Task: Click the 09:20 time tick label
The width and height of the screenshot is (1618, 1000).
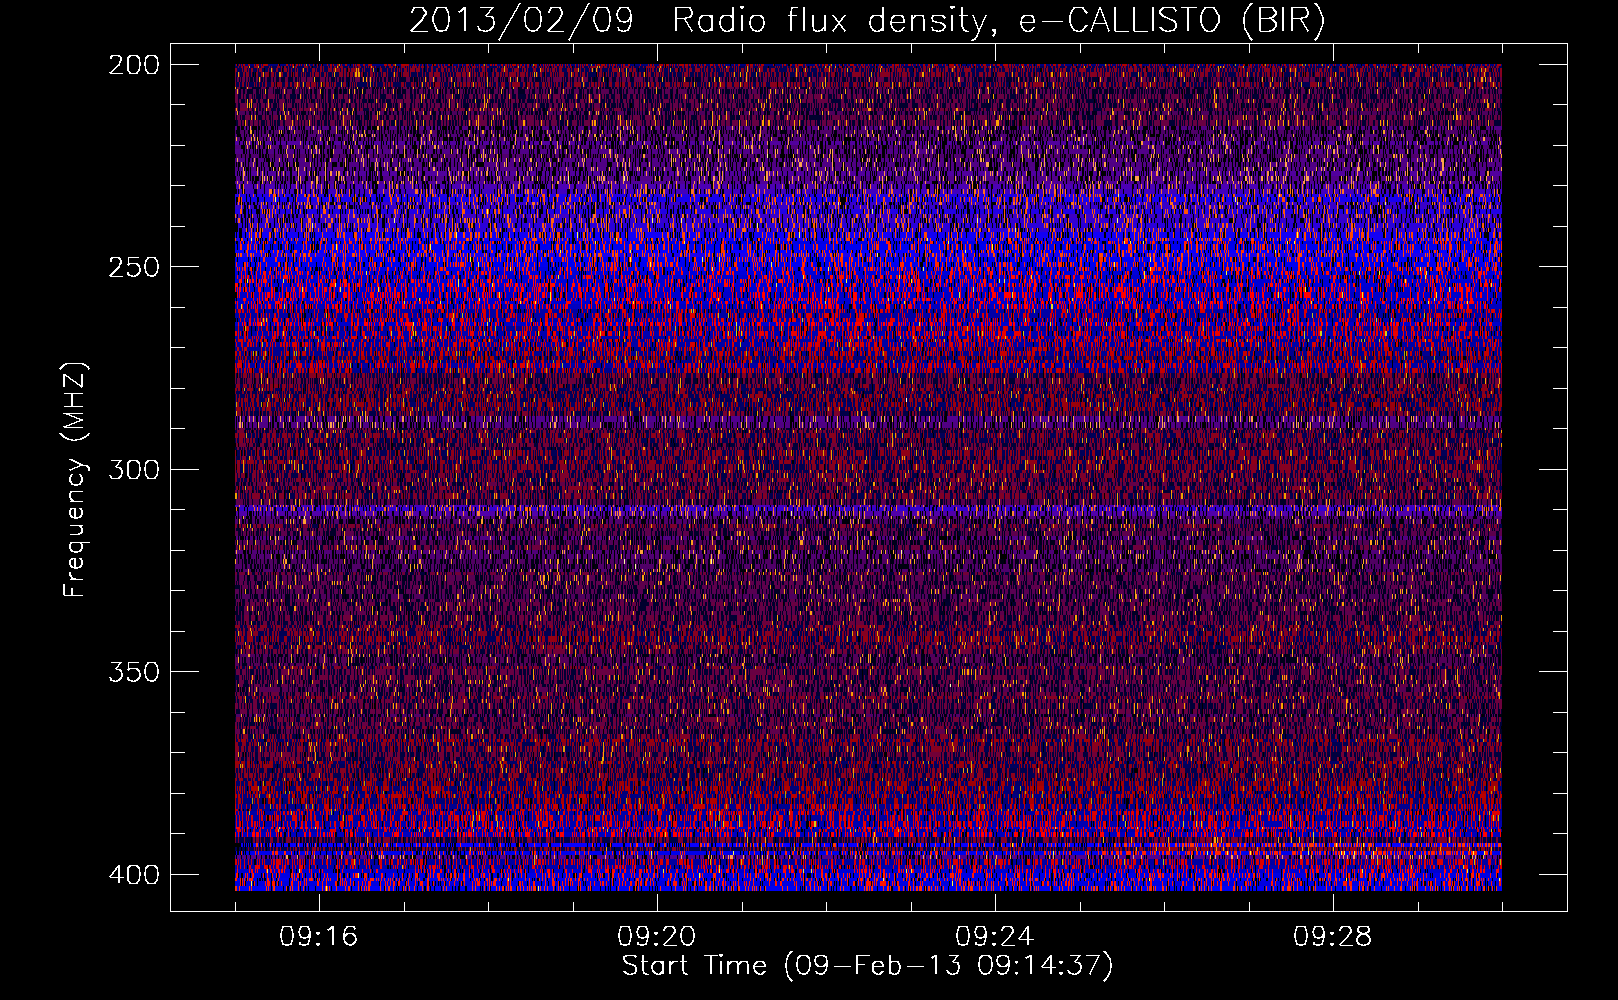Action: click(657, 937)
